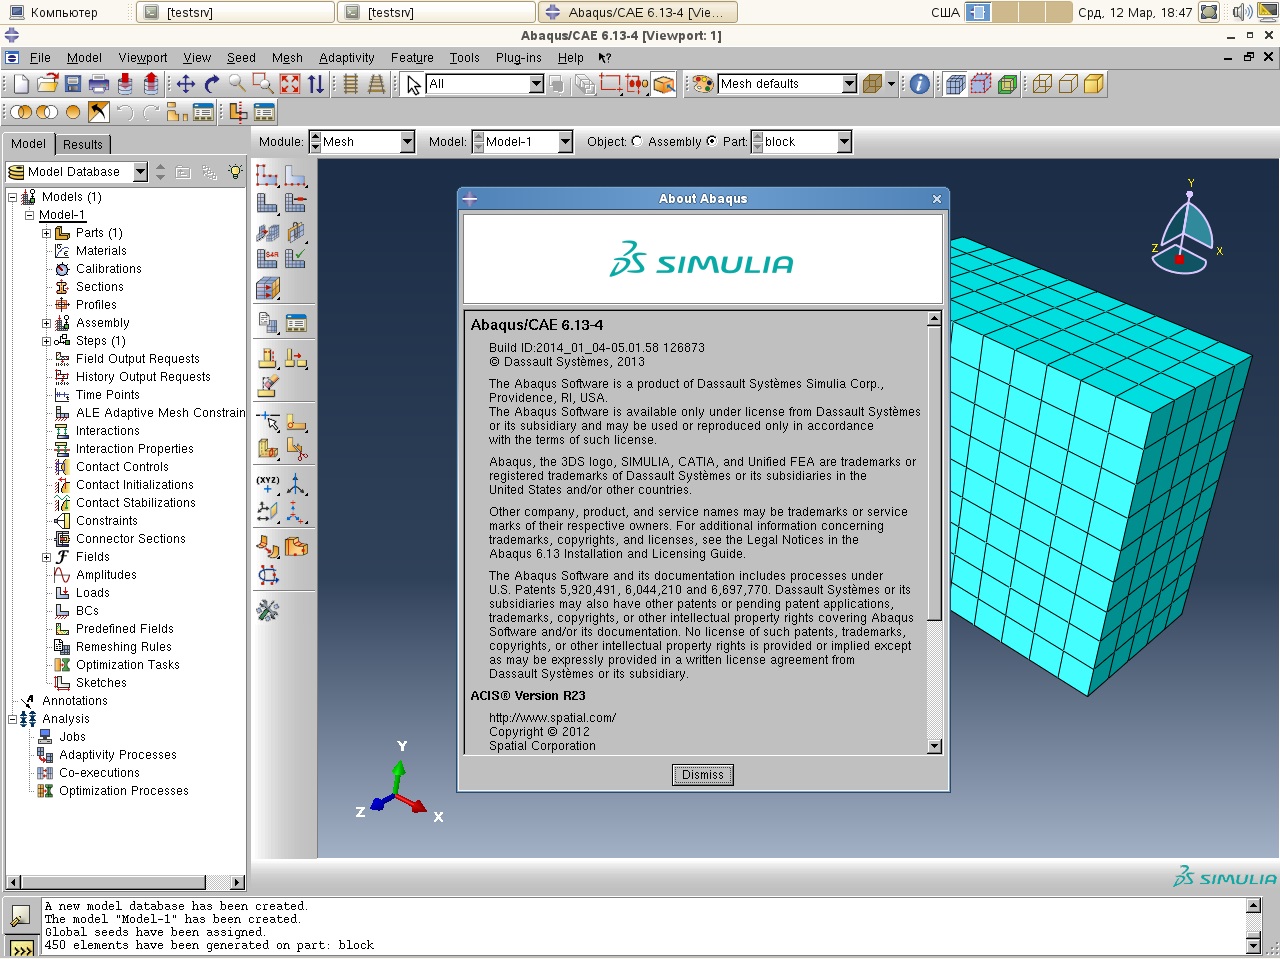Open the Mesh module toolbox customization wrench
Image resolution: width=1280 pixels, height=959 pixels.
[x=267, y=610]
